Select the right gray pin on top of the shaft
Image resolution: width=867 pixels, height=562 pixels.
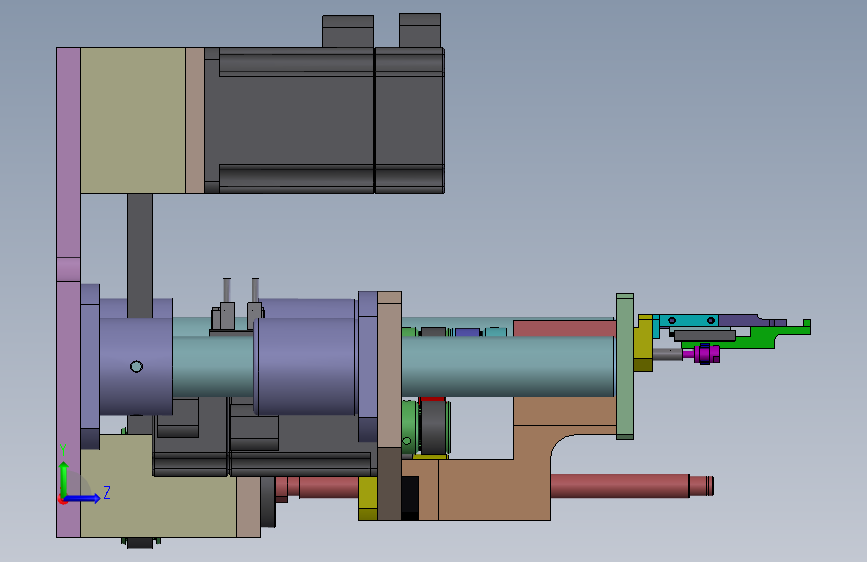[255, 290]
